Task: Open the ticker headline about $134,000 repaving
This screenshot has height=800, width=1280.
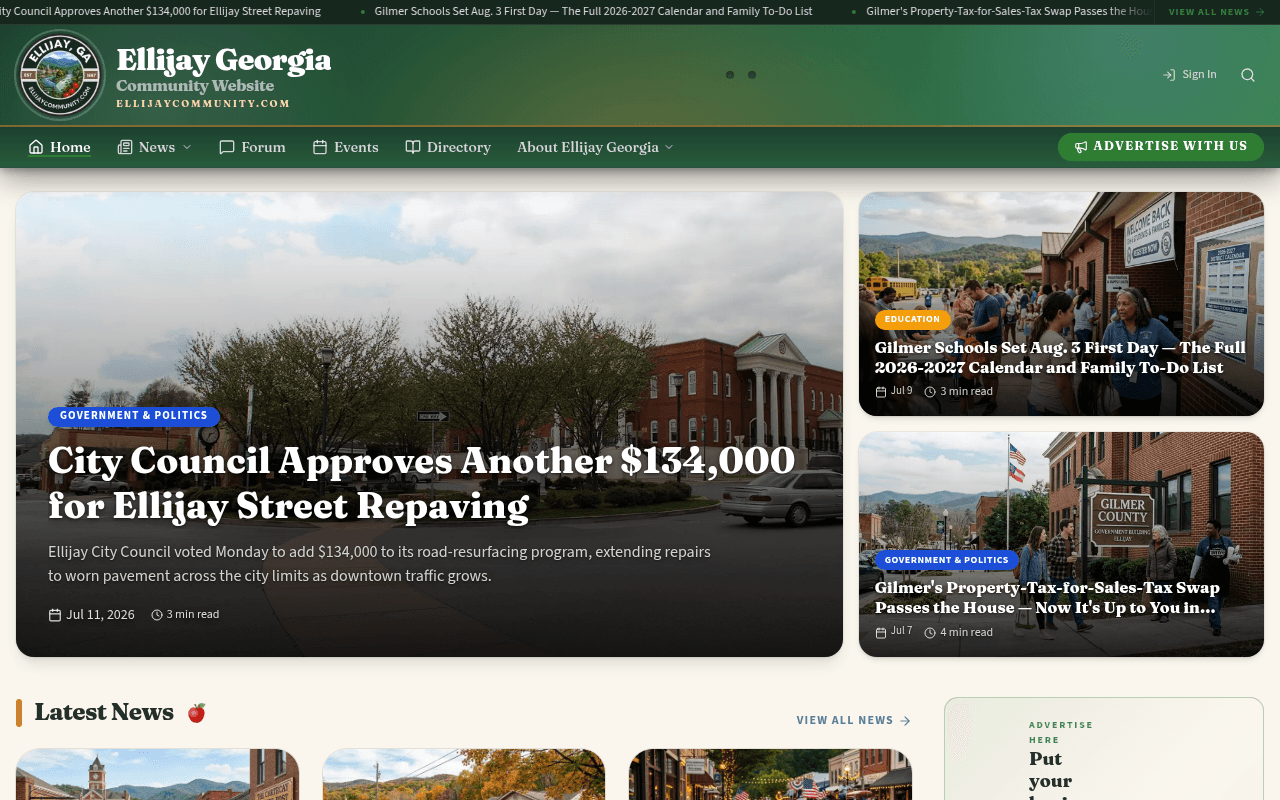Action: pos(160,12)
